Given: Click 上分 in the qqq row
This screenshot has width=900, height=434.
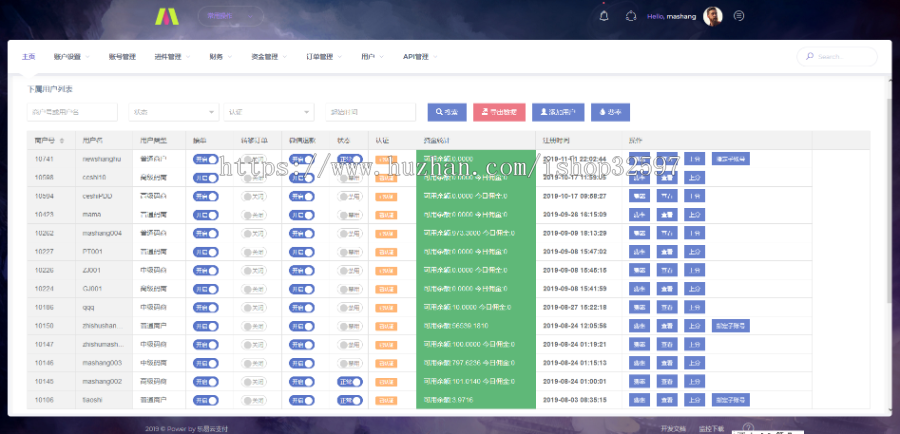Looking at the screenshot, I should [x=695, y=308].
